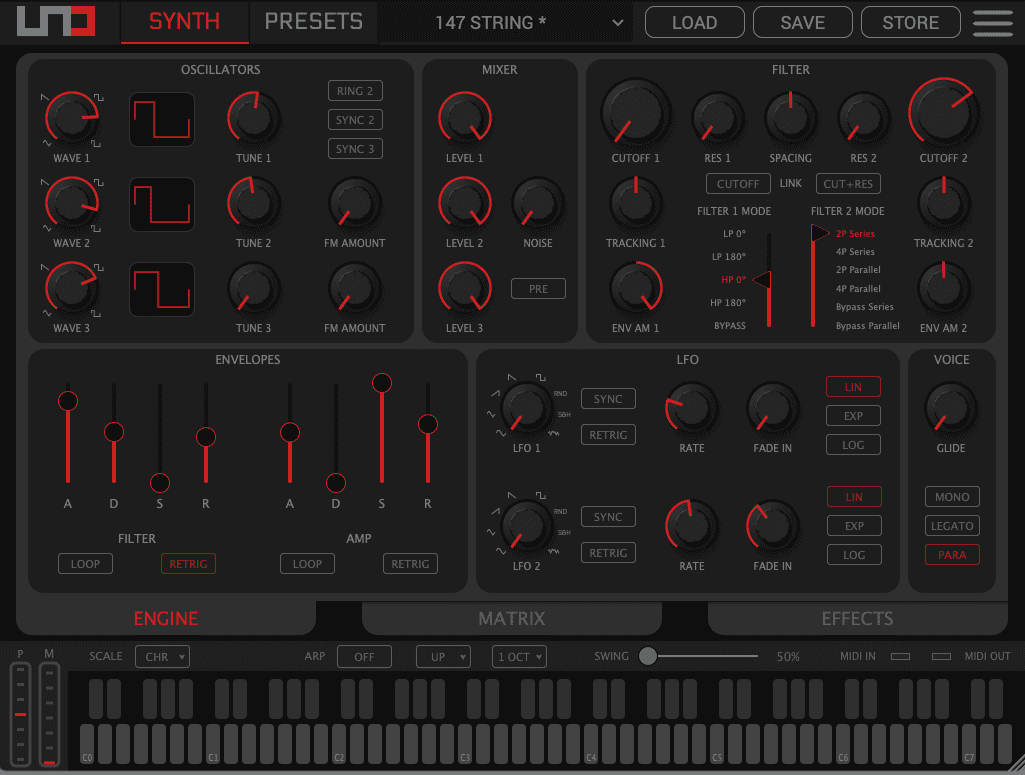Open the MATRIX tab
The height and width of the screenshot is (775, 1025).
512,618
